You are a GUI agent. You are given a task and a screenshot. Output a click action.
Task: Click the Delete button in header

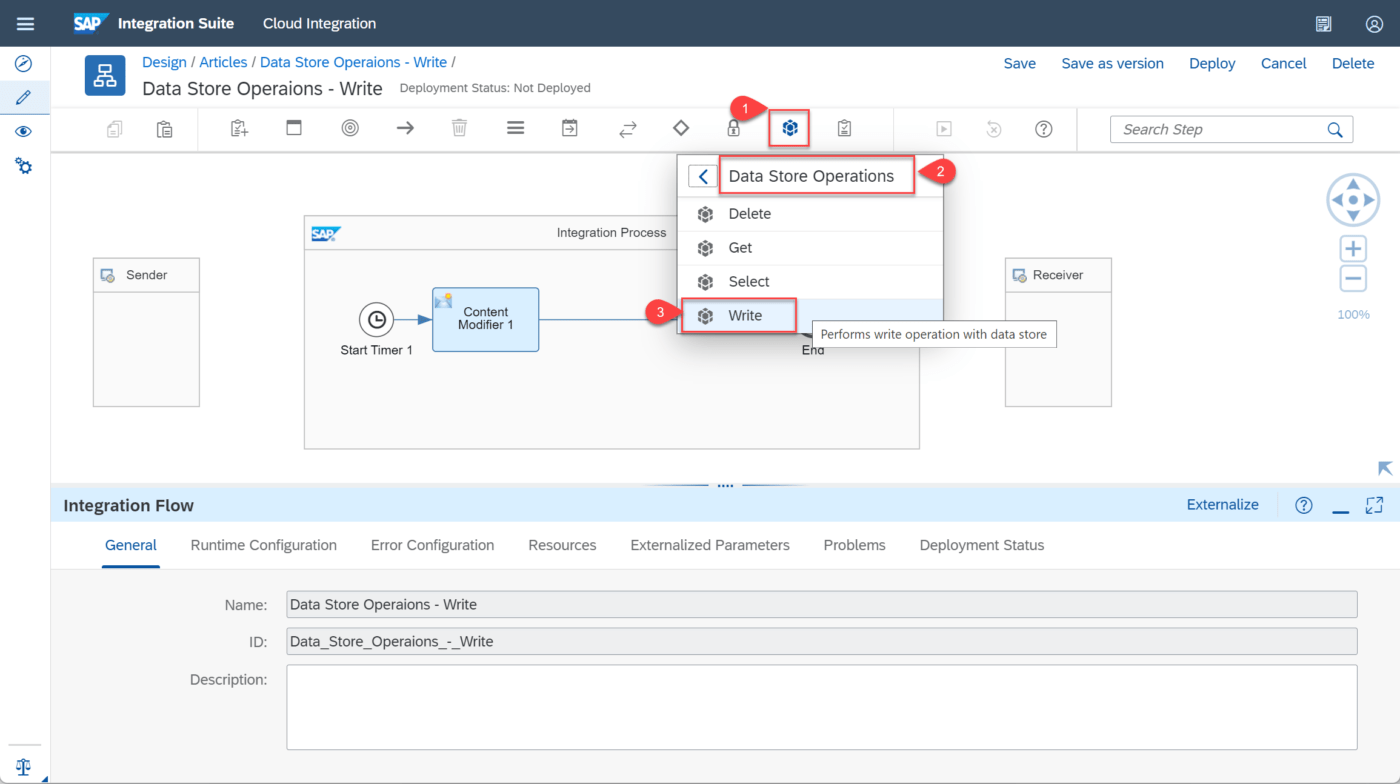pos(1353,63)
